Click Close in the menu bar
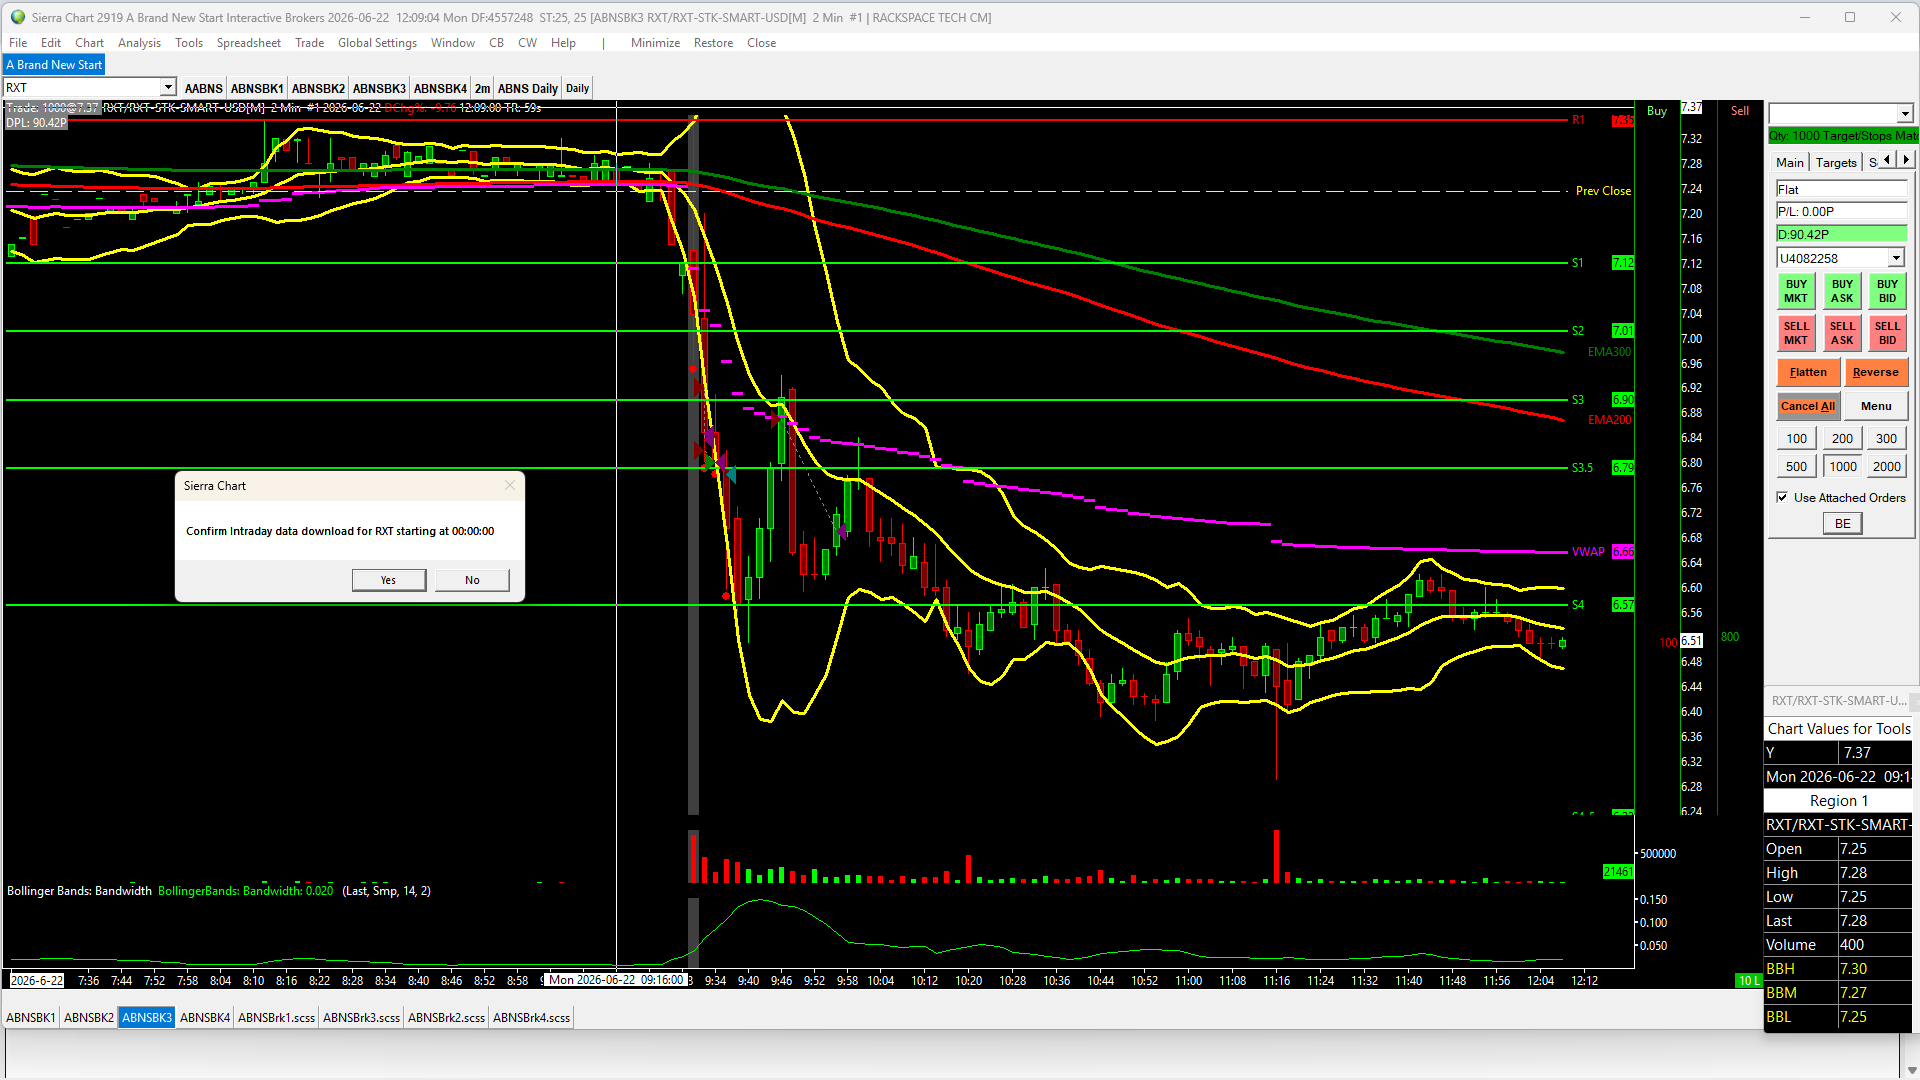The image size is (1920, 1080). (761, 43)
